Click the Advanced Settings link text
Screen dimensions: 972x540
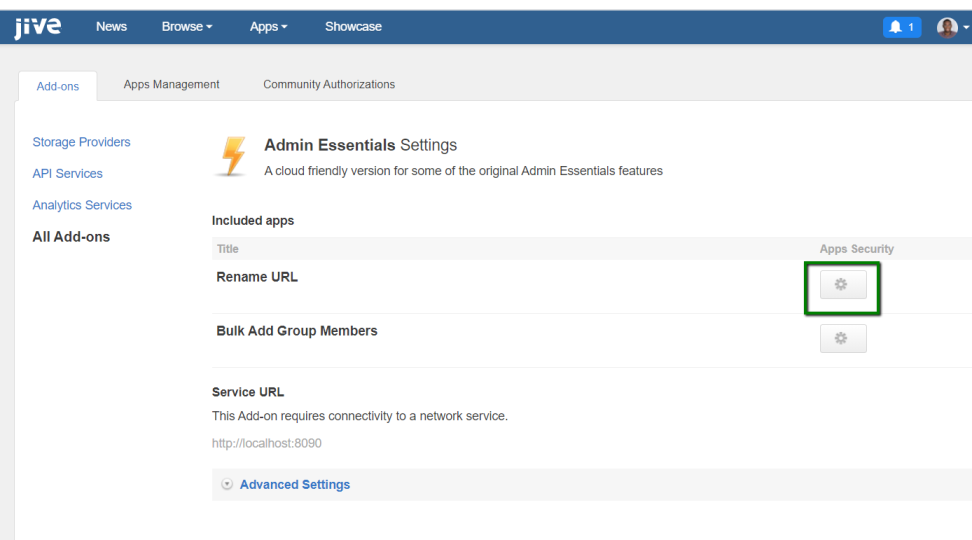pos(295,485)
